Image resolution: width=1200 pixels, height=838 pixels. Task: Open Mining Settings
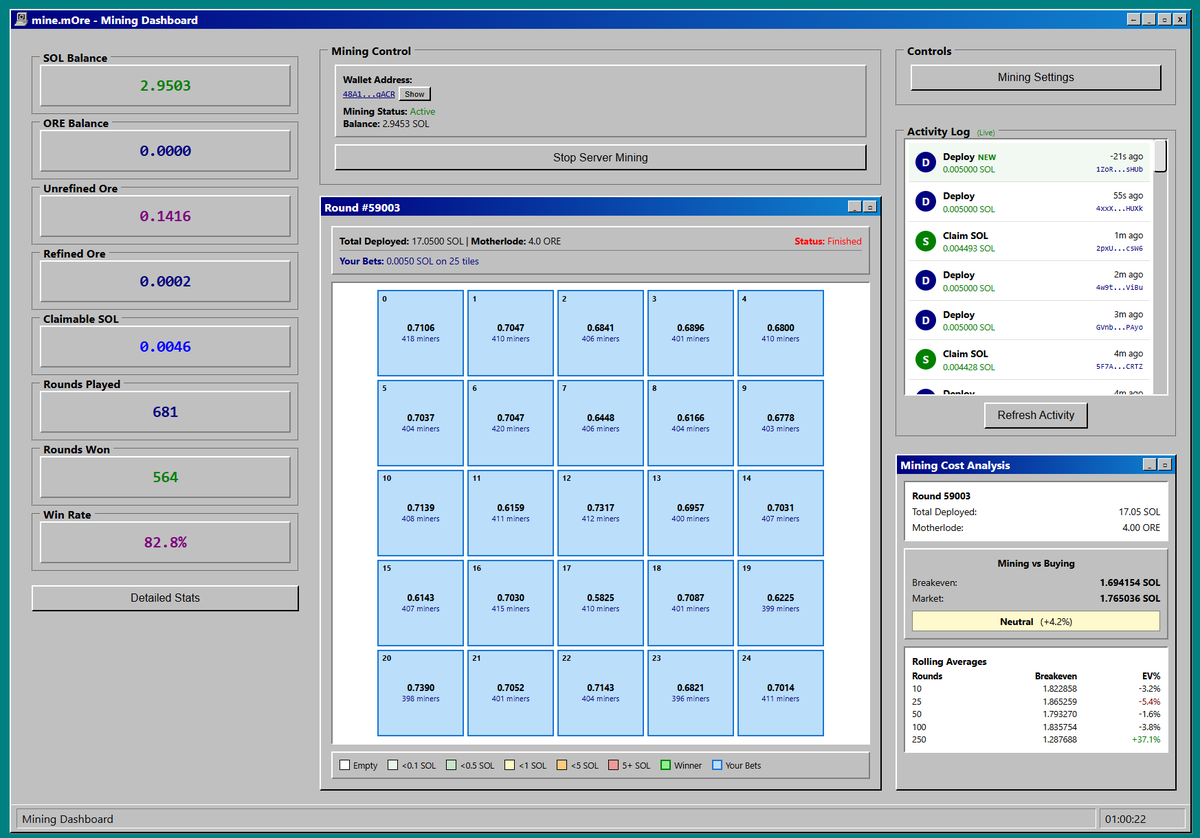pyautogui.click(x=1035, y=77)
